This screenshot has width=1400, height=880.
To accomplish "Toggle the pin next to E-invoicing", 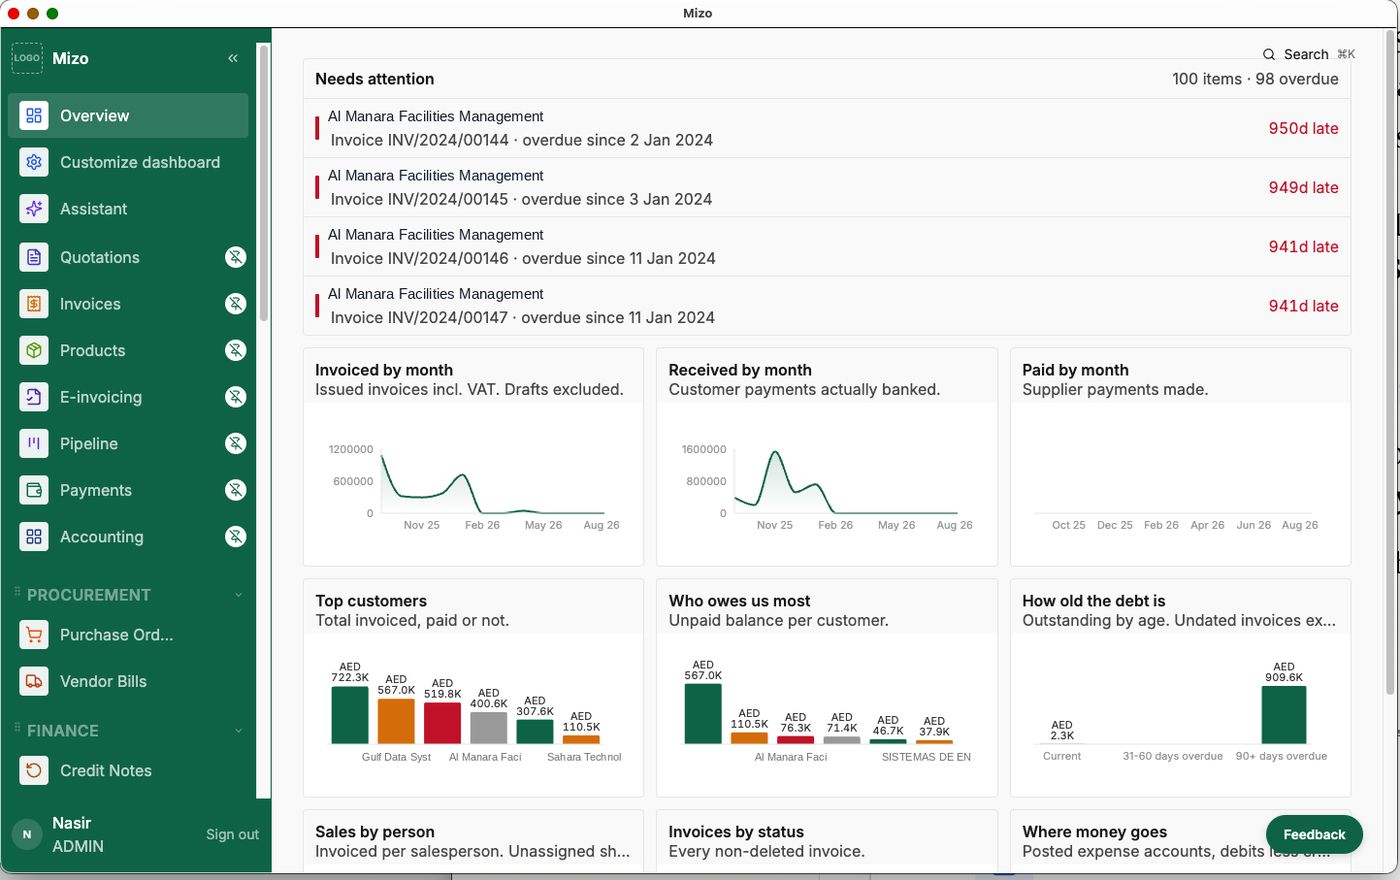I will [236, 397].
